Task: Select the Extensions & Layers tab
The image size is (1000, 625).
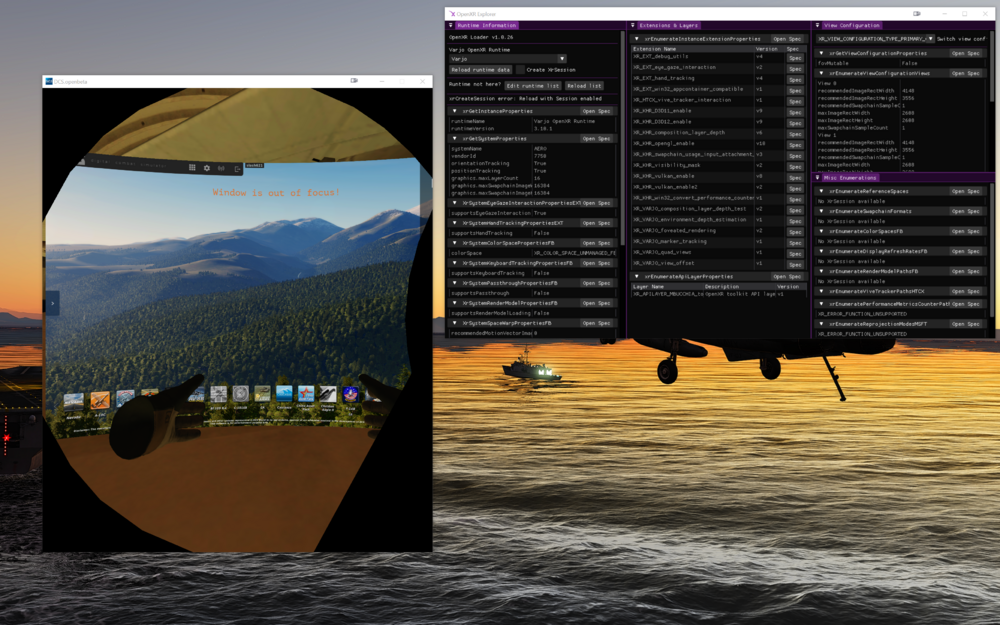Action: coord(668,26)
